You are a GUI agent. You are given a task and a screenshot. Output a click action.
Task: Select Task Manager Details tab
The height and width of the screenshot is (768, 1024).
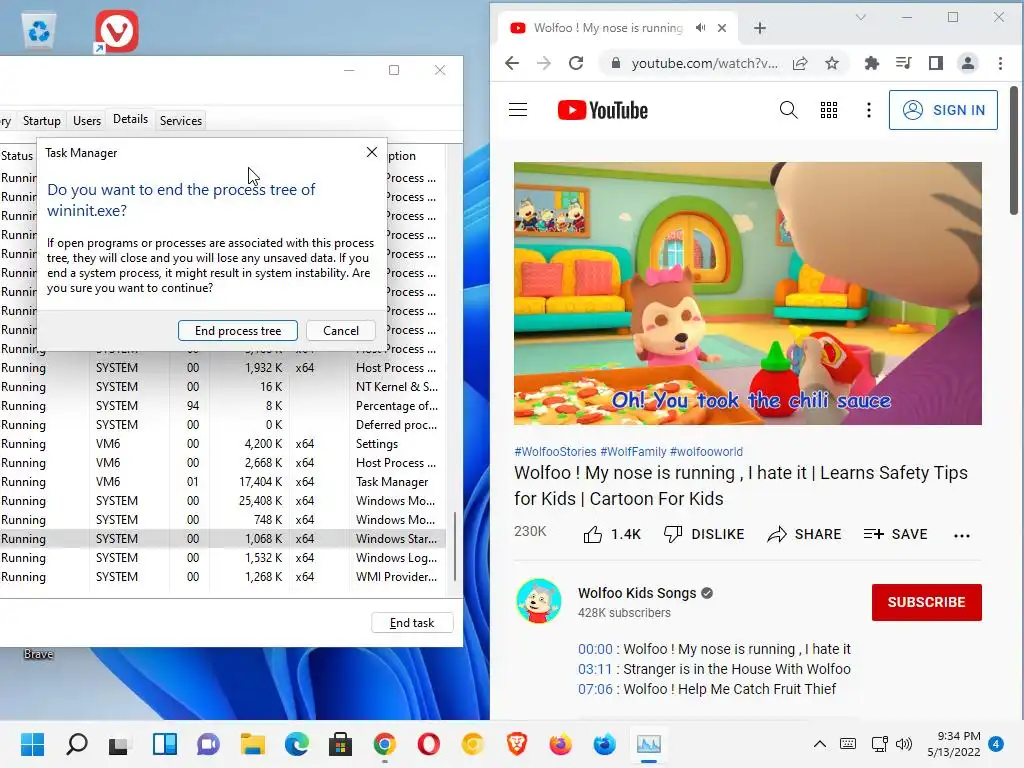point(131,120)
